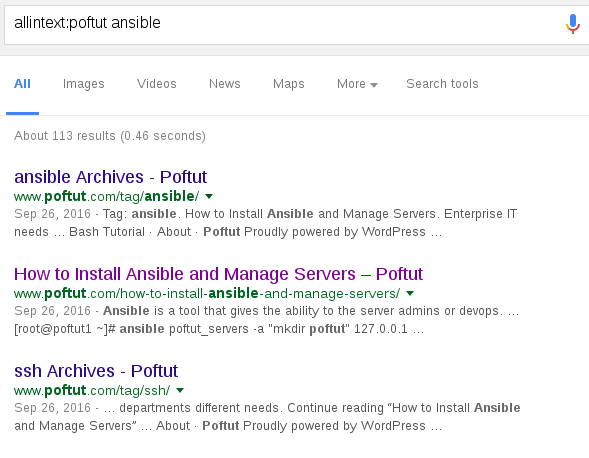The height and width of the screenshot is (458, 589).
Task: Open the News tab
Action: [x=225, y=84]
